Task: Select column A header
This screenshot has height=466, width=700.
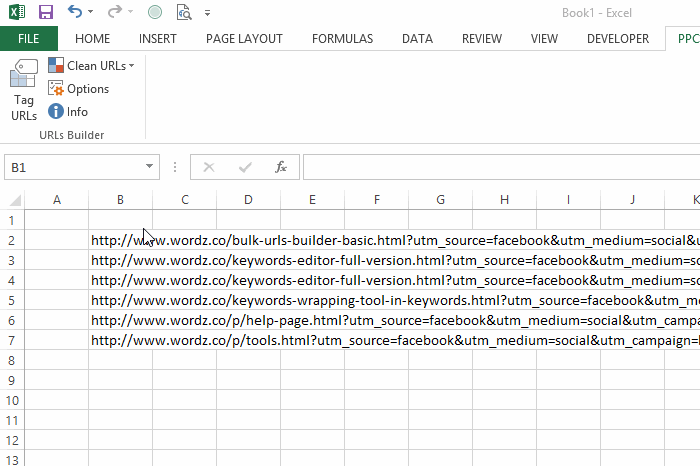Action: [57, 200]
